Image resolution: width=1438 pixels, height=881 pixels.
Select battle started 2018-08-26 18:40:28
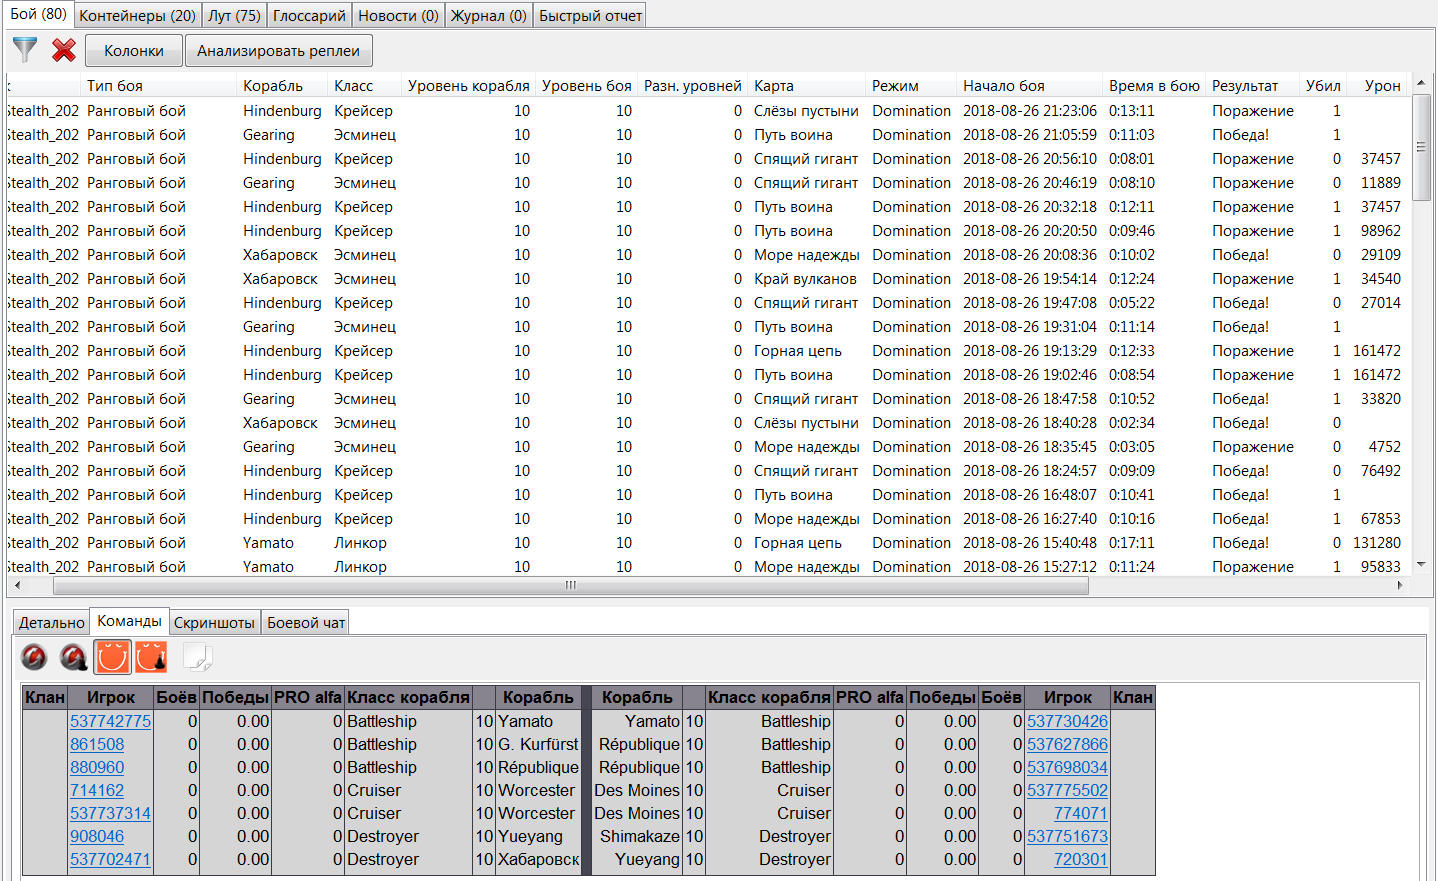pos(708,423)
